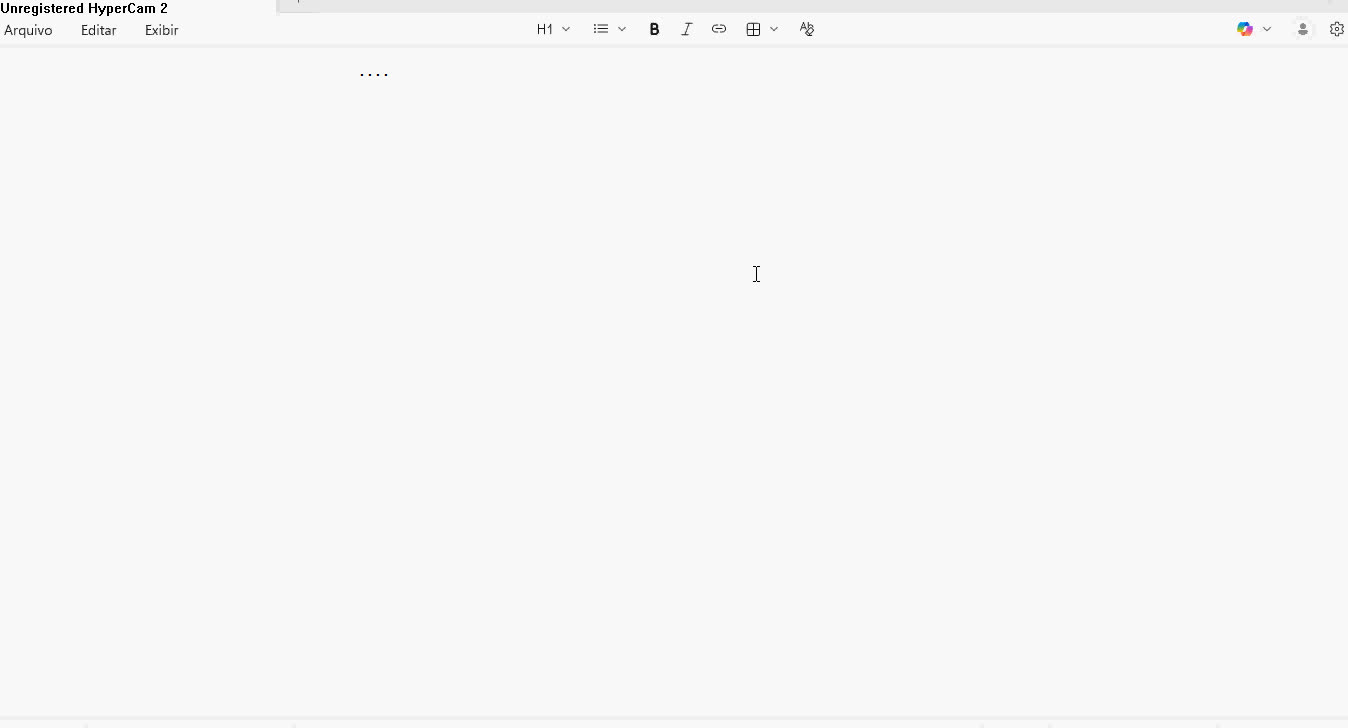Toggle bold formatting
The width and height of the screenshot is (1348, 728).
[654, 29]
